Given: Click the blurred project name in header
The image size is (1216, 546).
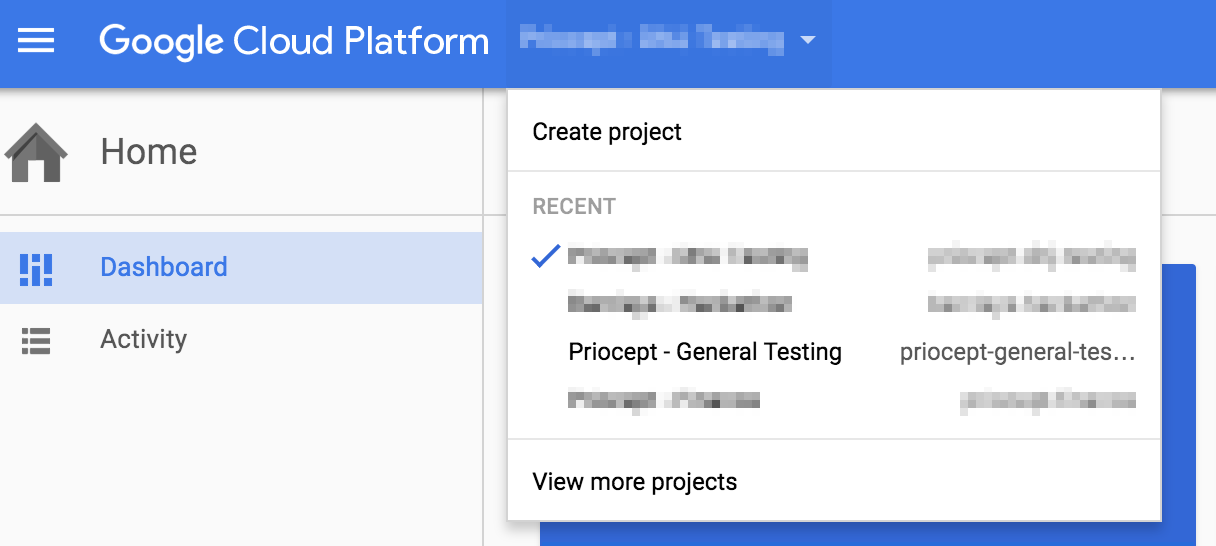Looking at the screenshot, I should click(x=651, y=40).
